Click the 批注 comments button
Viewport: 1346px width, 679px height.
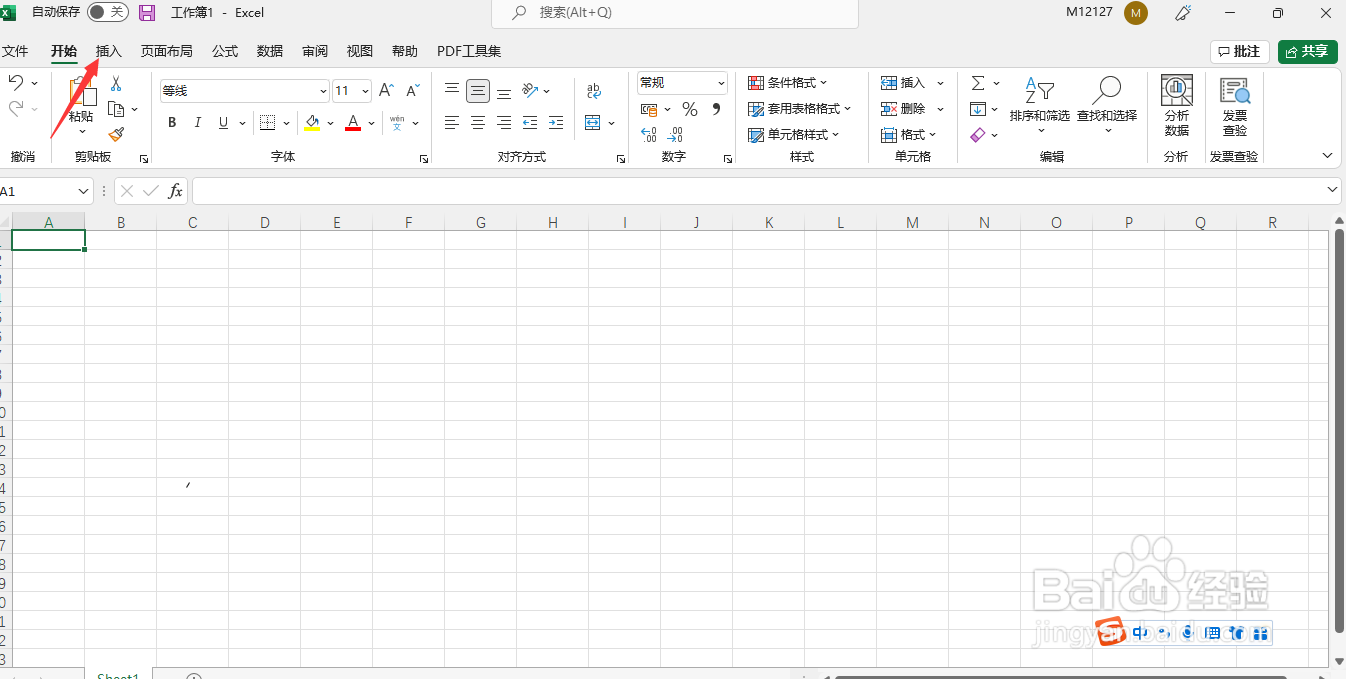point(1240,51)
